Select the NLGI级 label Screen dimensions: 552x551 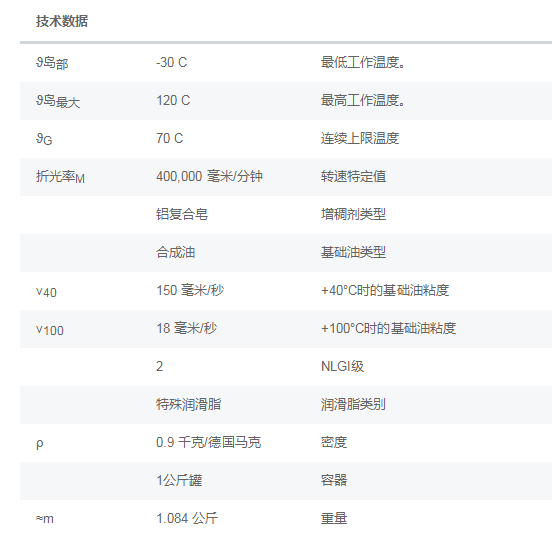click(342, 367)
